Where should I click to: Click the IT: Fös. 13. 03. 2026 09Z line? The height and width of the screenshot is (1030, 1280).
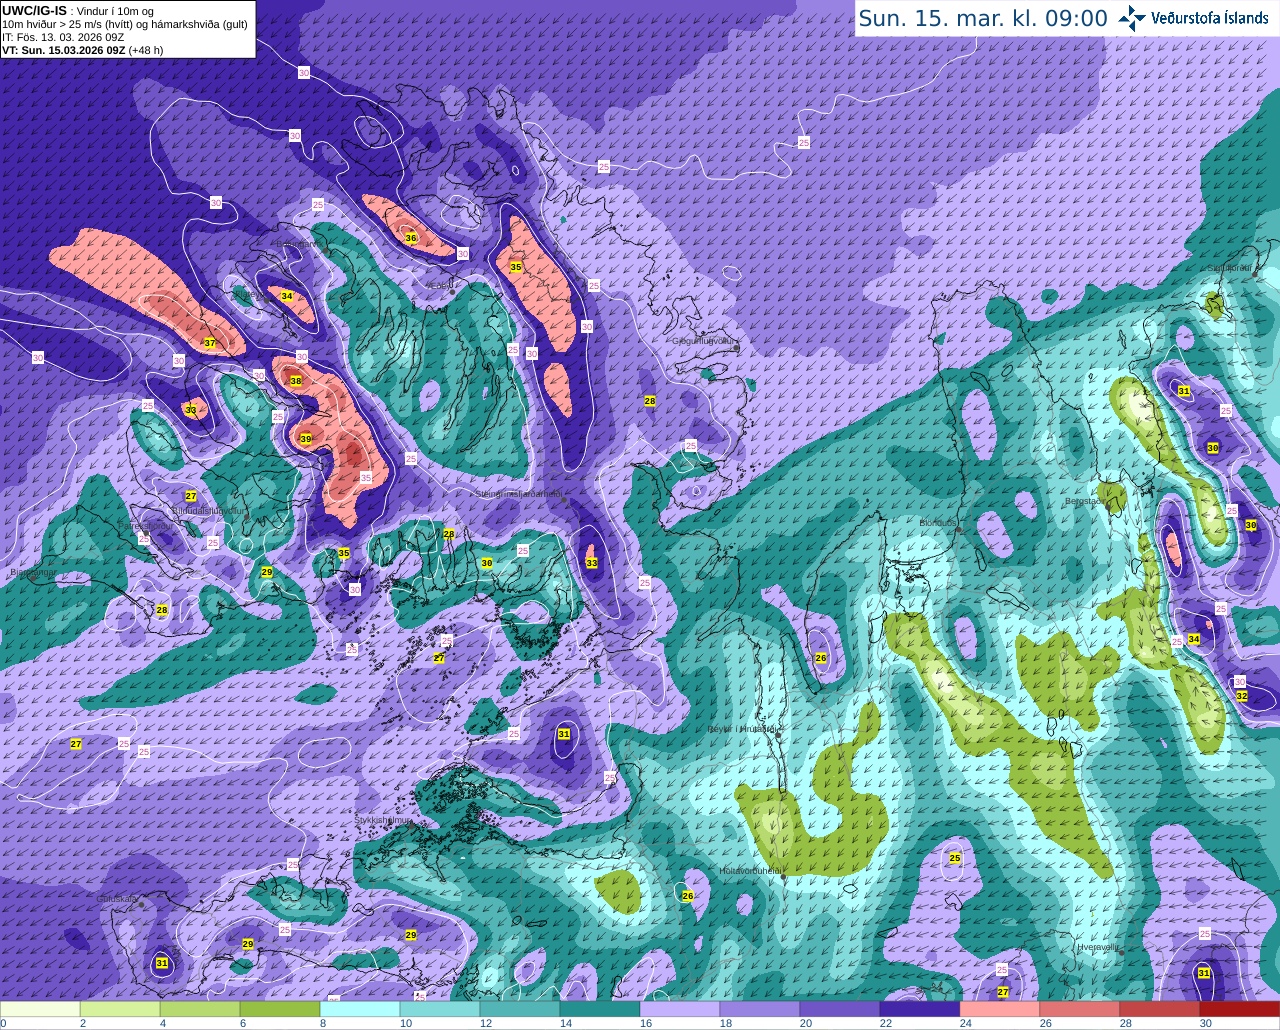click(x=63, y=37)
